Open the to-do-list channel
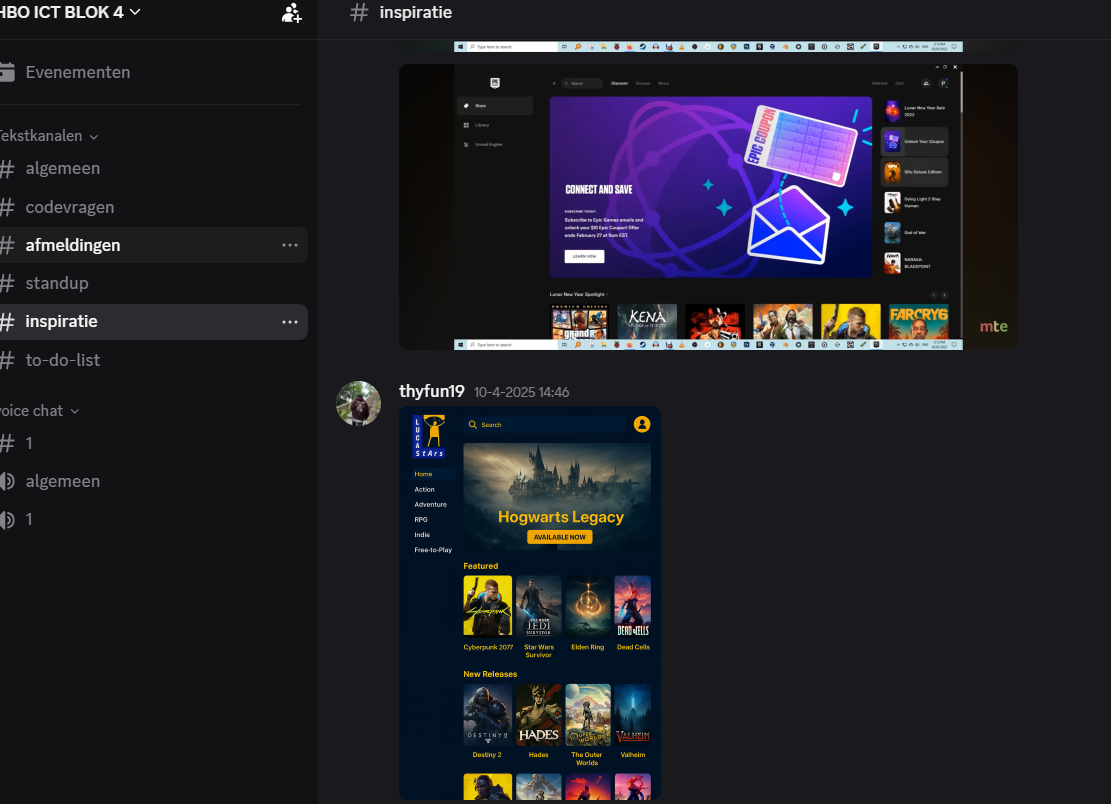The image size is (1111, 804). (x=62, y=360)
